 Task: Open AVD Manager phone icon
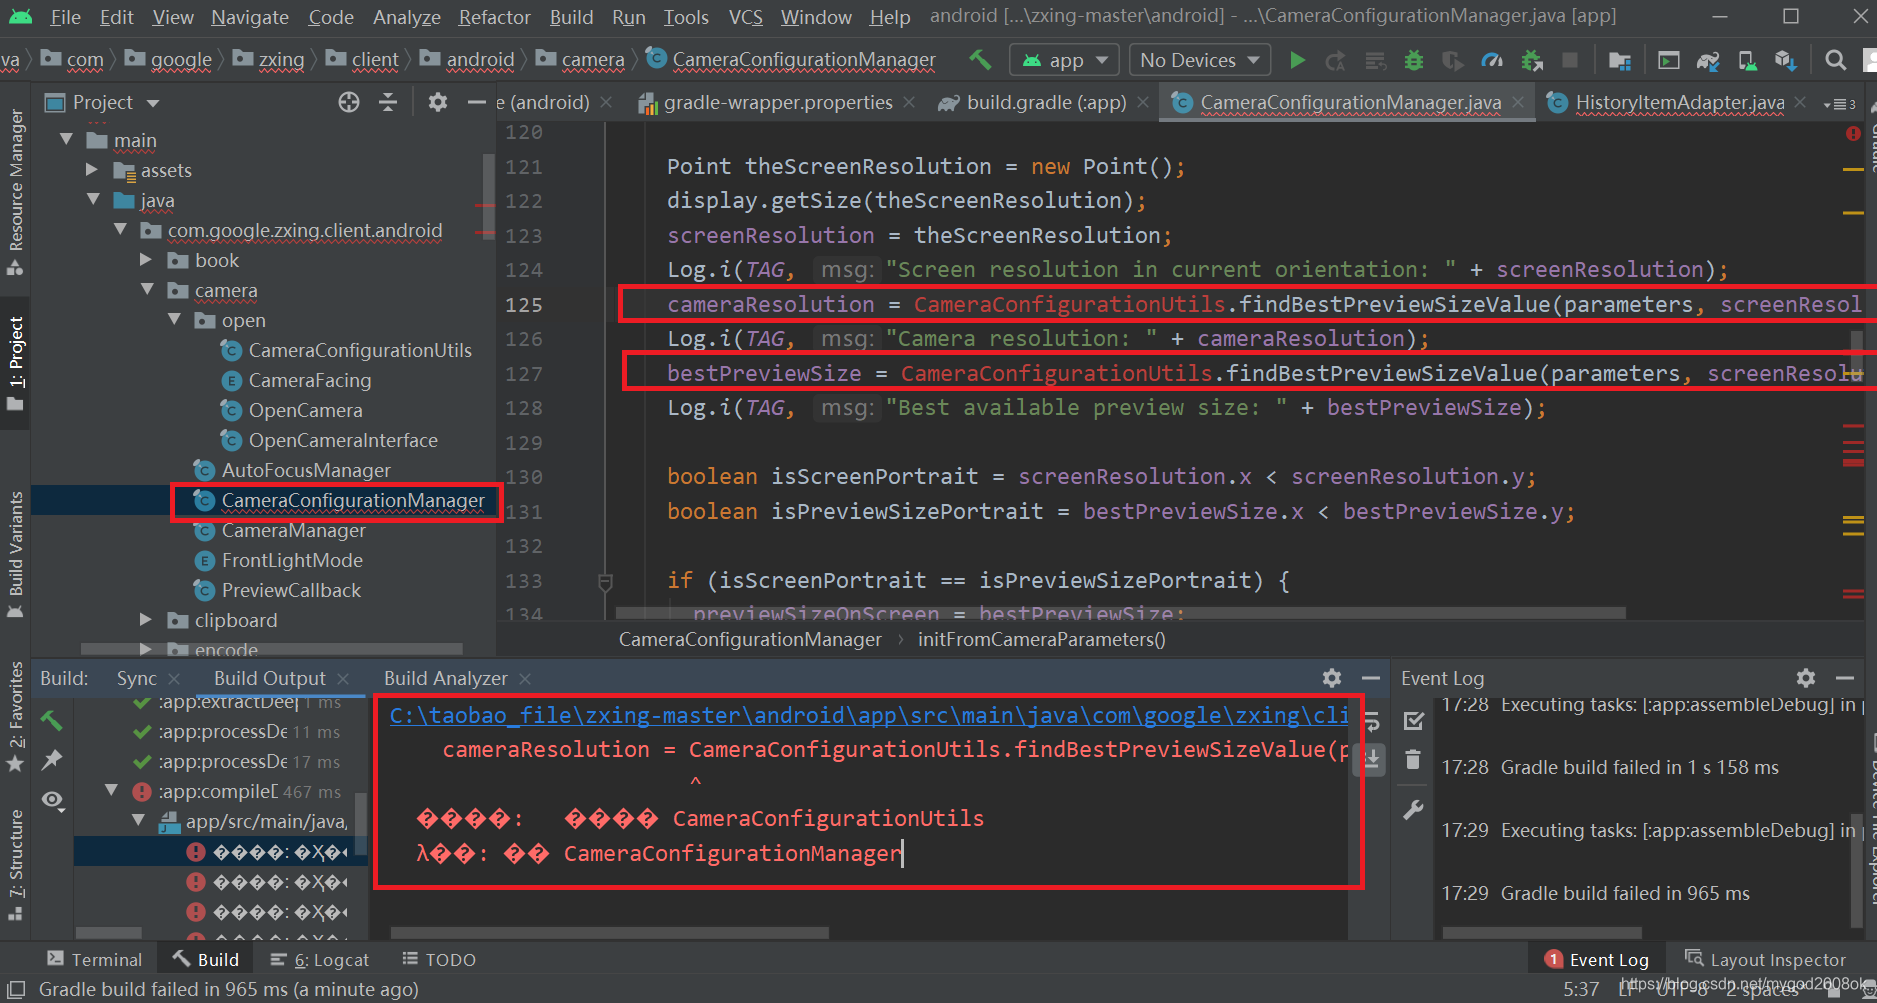[x=1747, y=60]
